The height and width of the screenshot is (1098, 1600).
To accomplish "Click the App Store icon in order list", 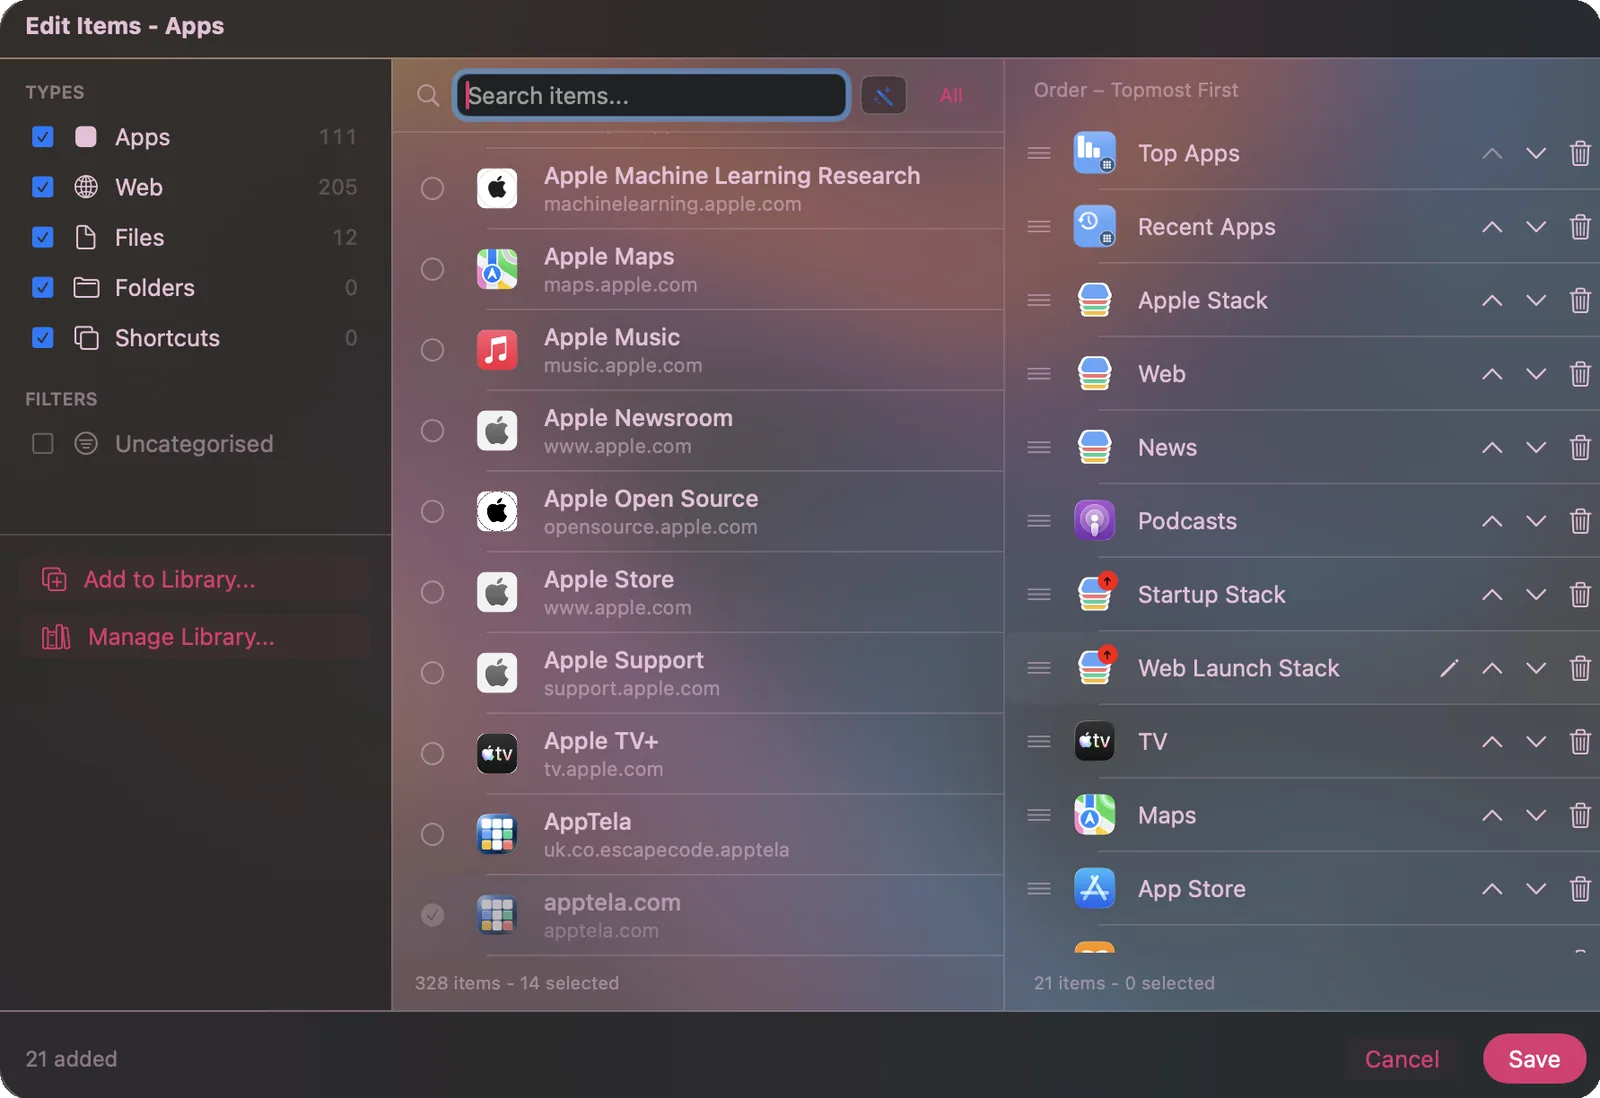I will [1094, 888].
